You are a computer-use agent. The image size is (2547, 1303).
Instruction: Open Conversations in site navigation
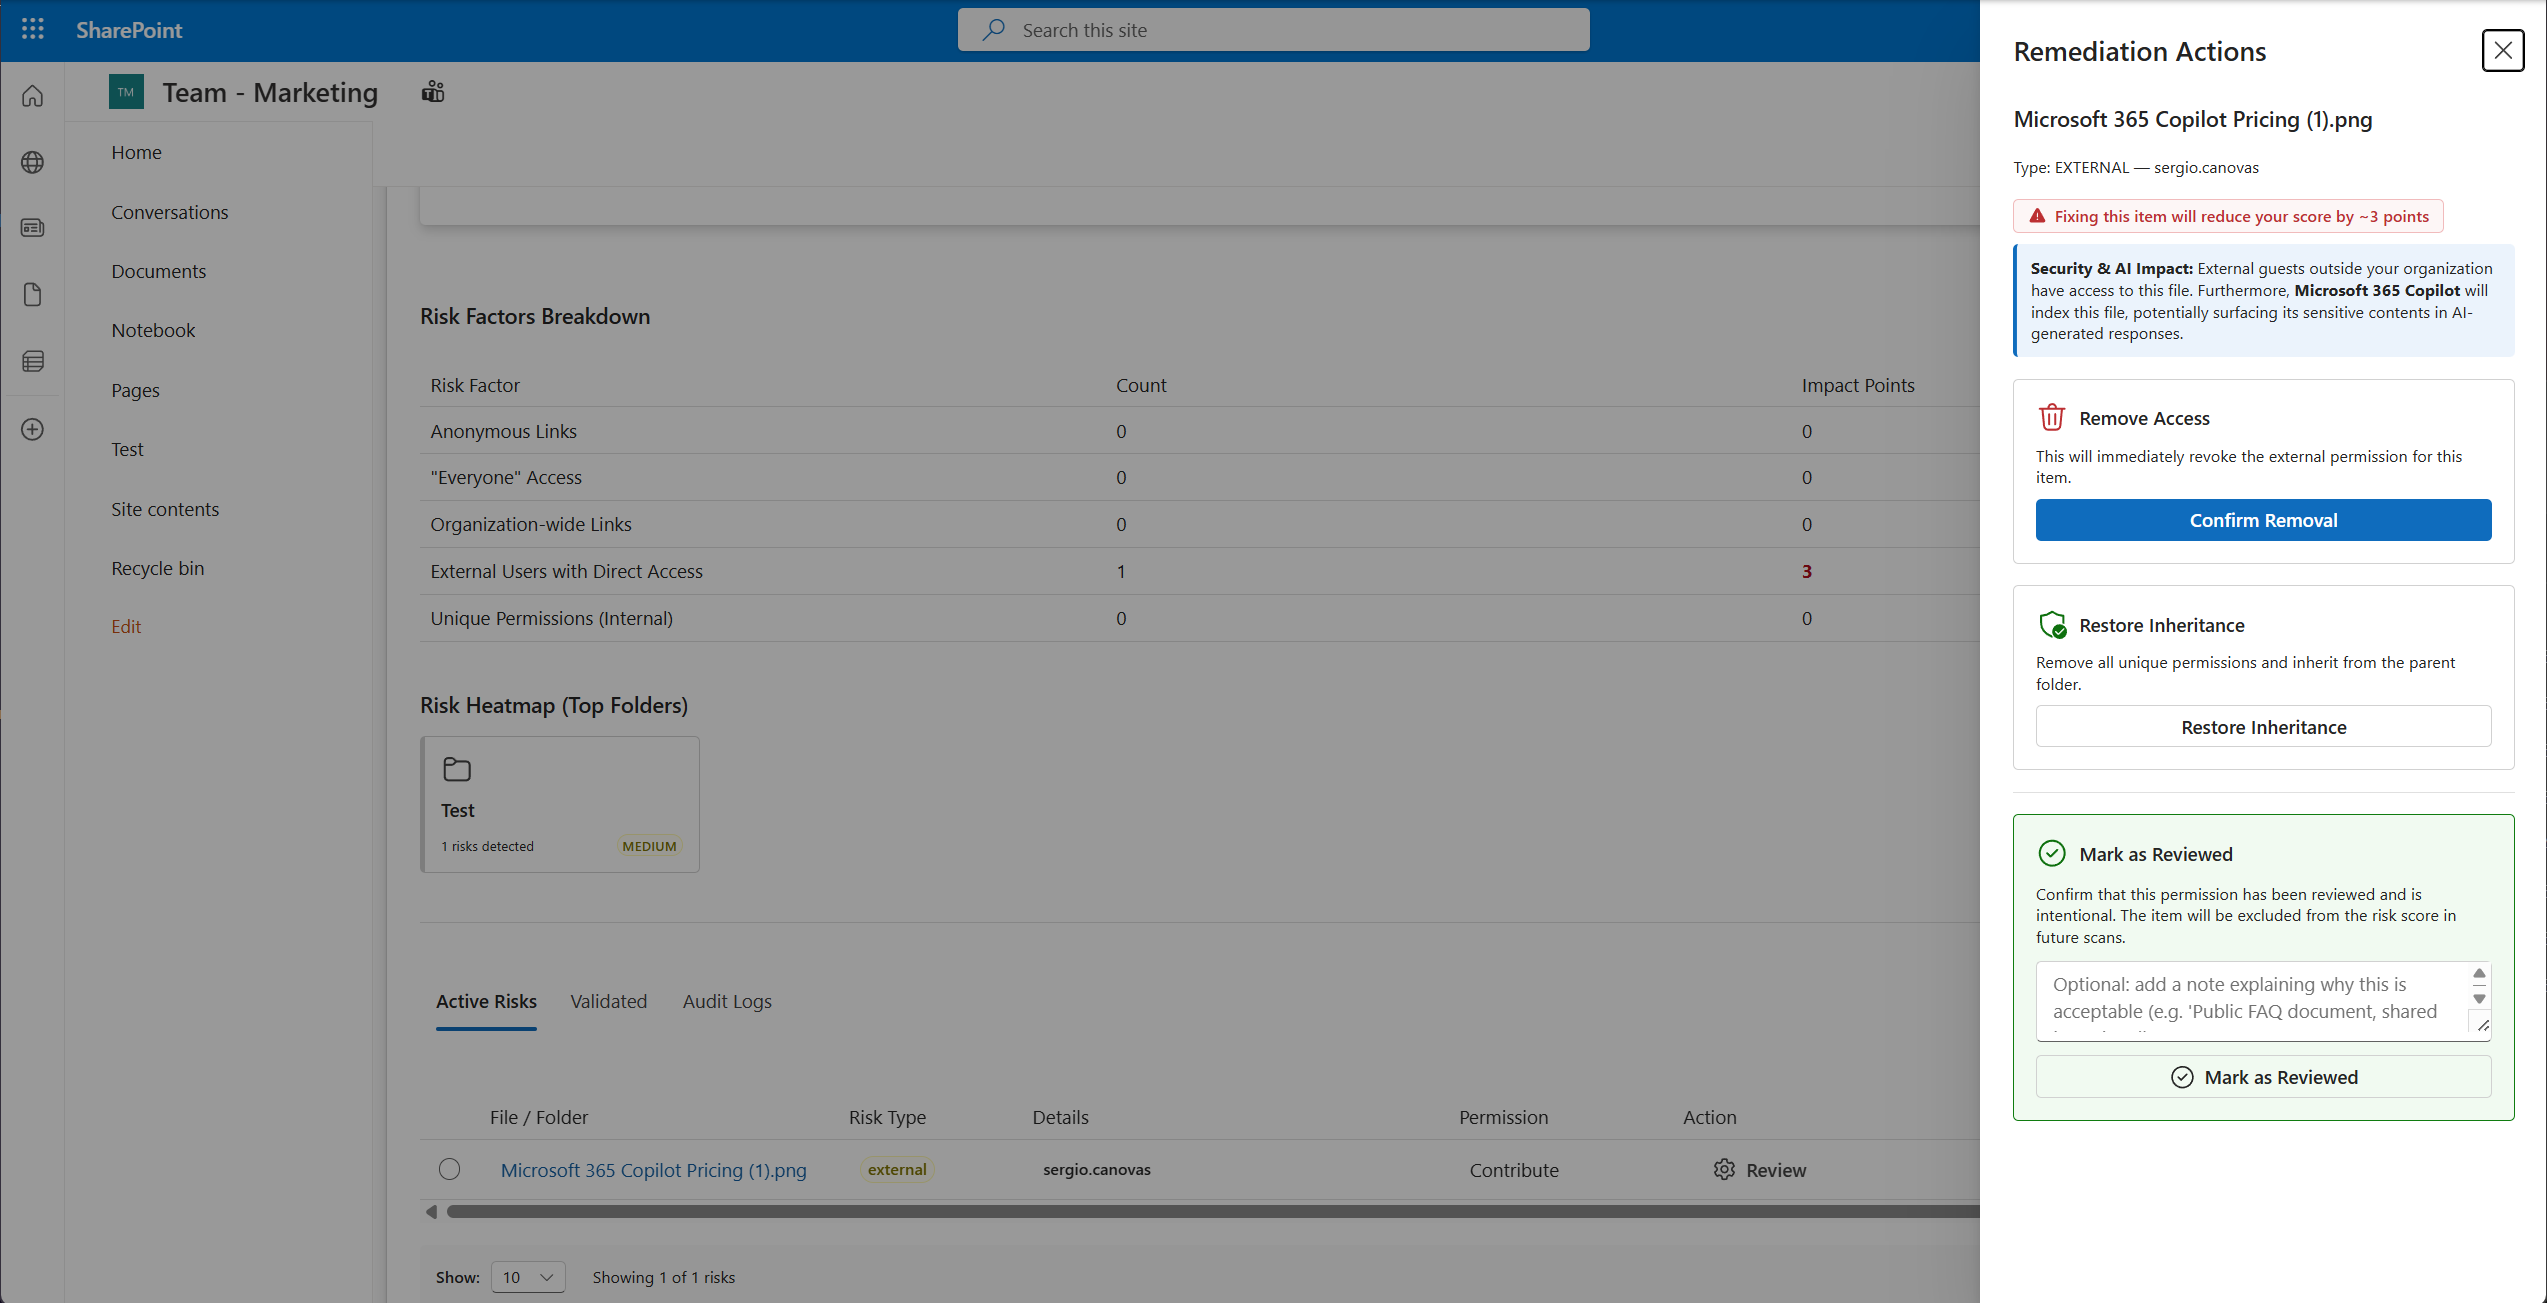[x=170, y=212]
